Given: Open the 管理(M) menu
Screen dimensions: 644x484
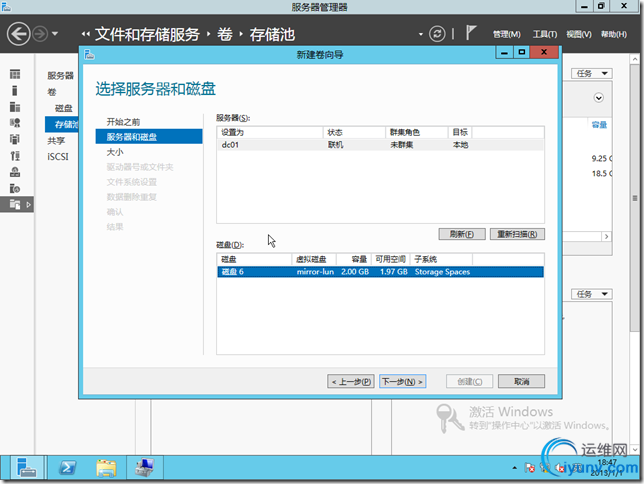Looking at the screenshot, I should (x=506, y=35).
